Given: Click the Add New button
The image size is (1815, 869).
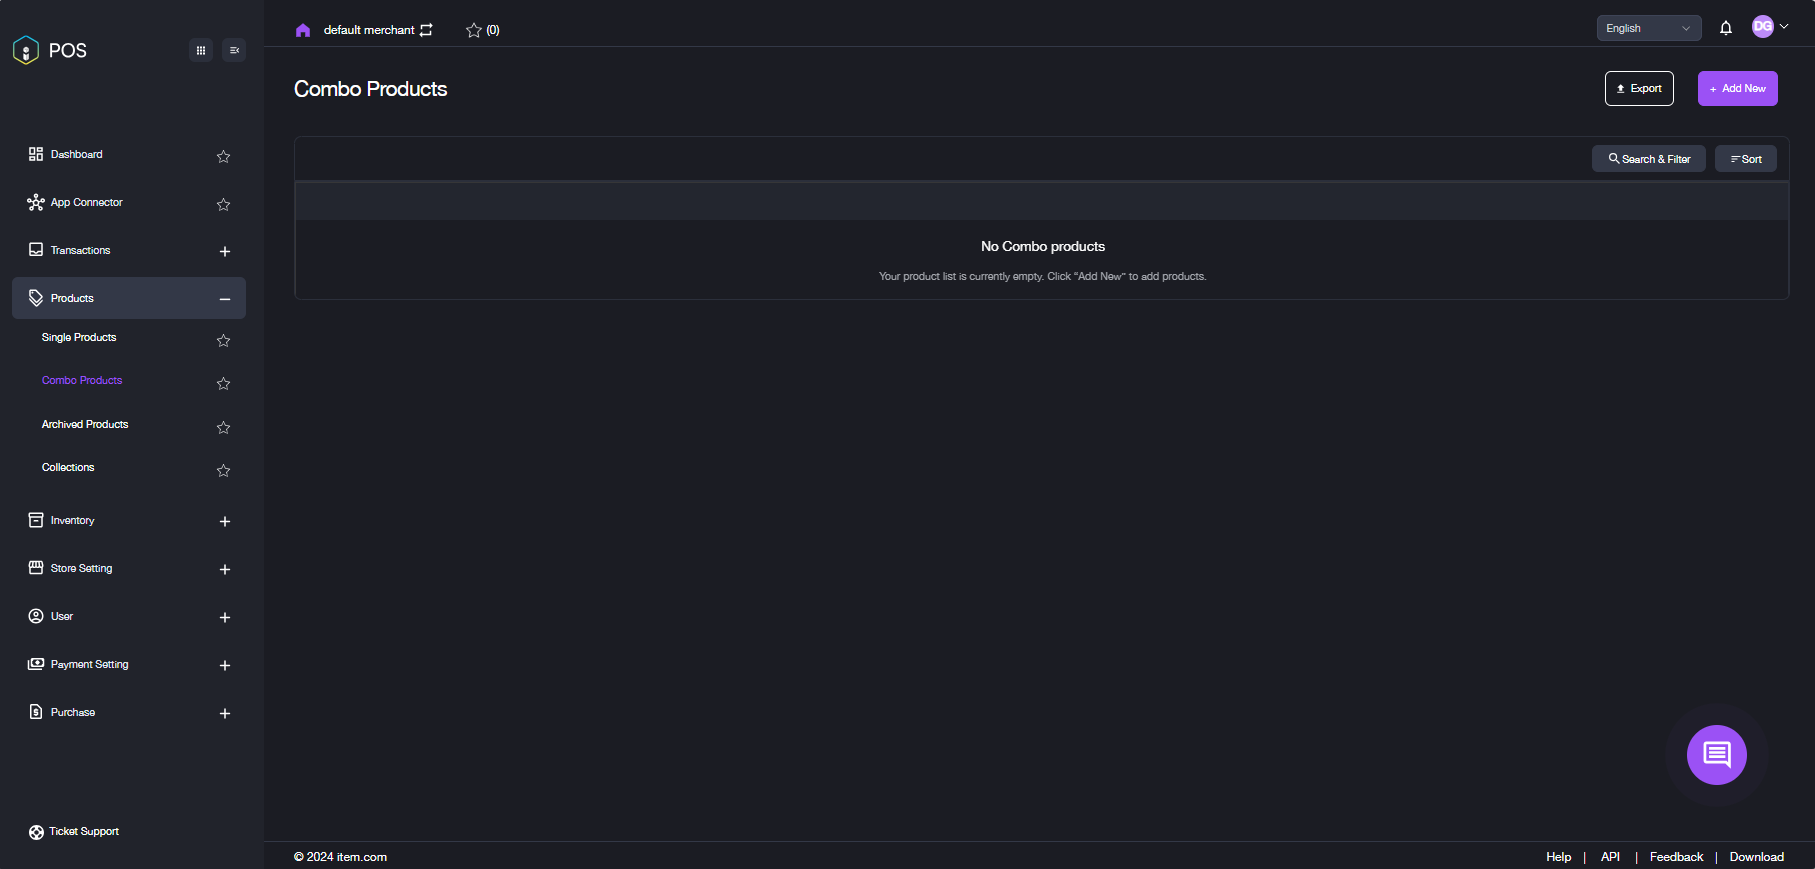Looking at the screenshot, I should [x=1737, y=88].
